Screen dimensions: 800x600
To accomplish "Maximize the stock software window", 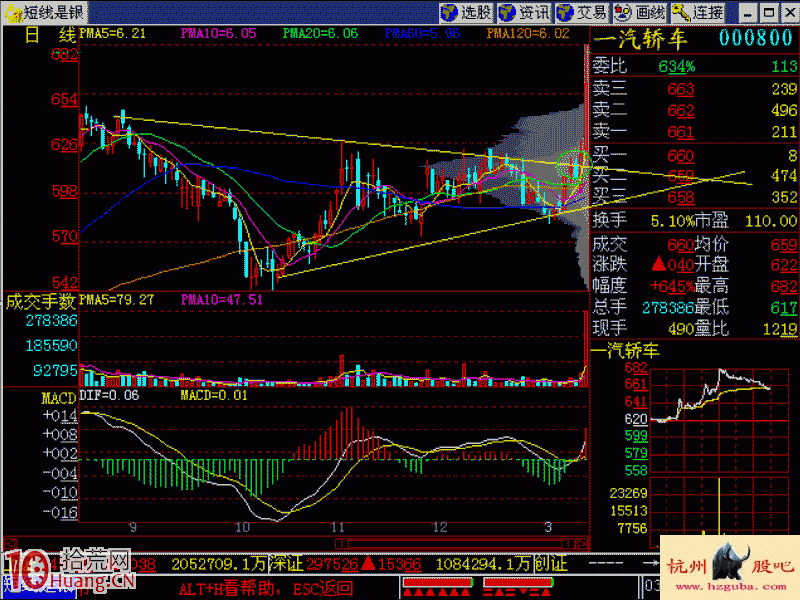I will coord(769,12).
